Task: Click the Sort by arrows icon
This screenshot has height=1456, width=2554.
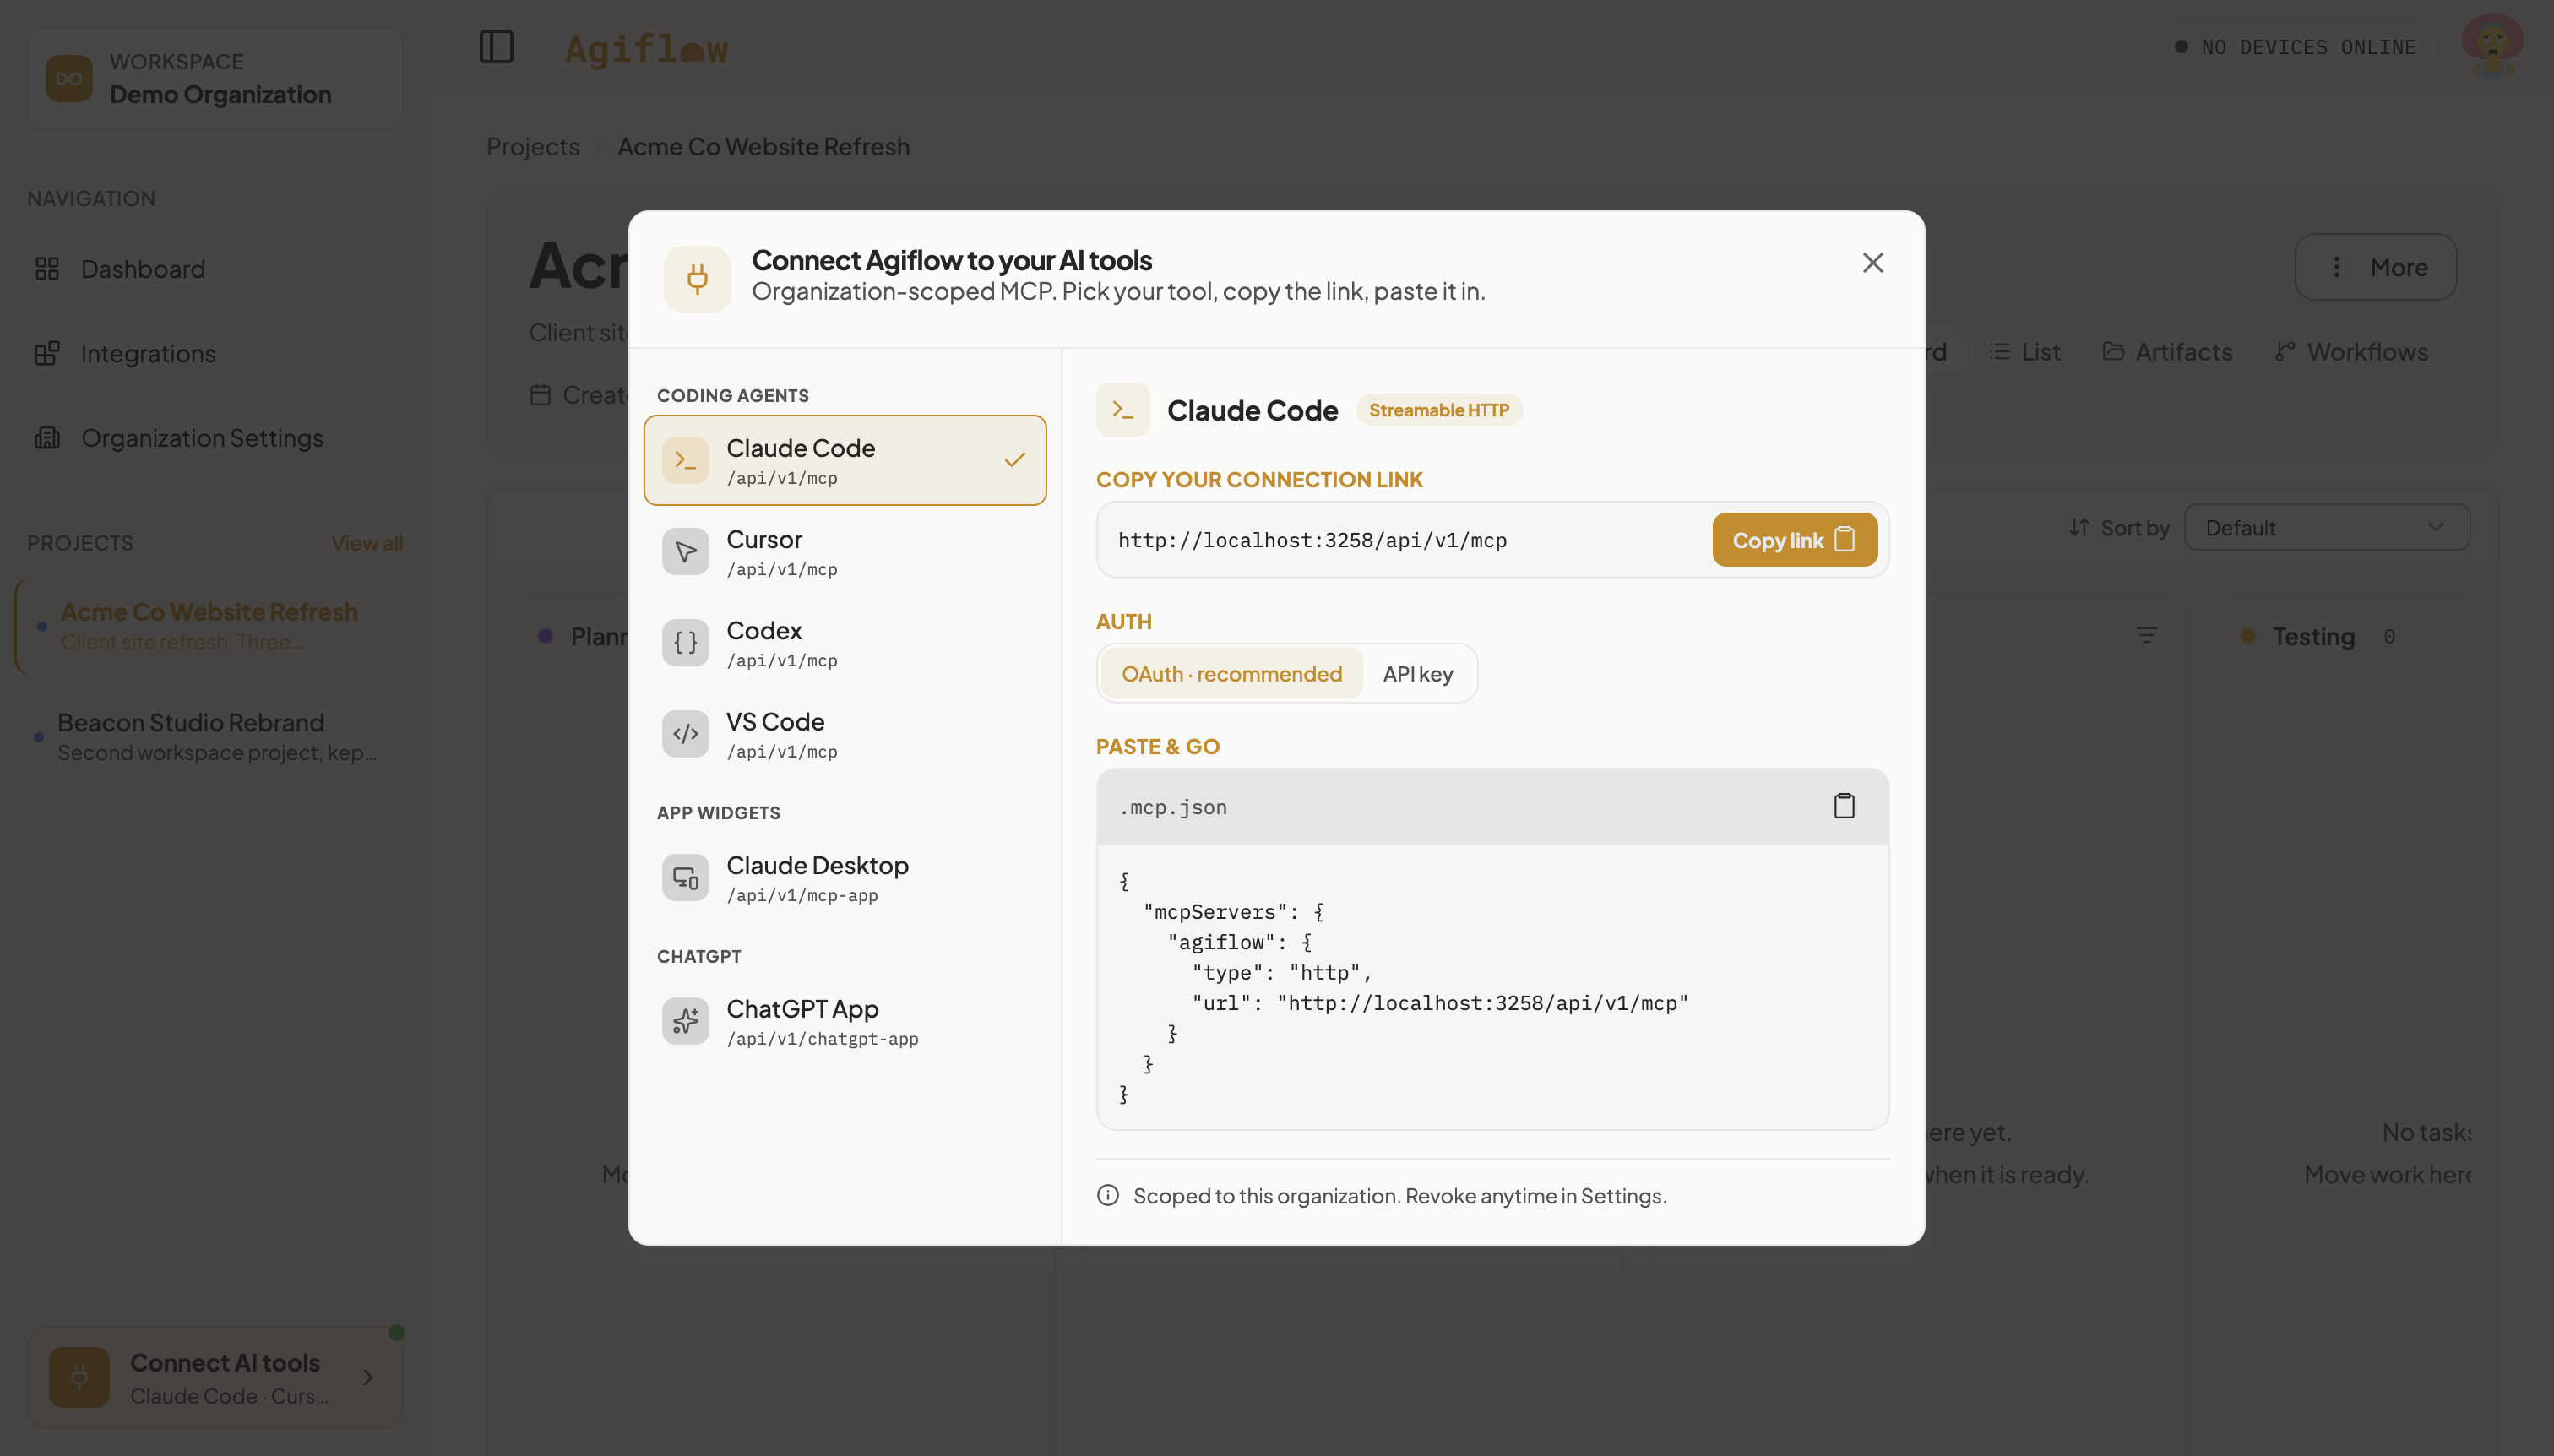Action: [2079, 527]
